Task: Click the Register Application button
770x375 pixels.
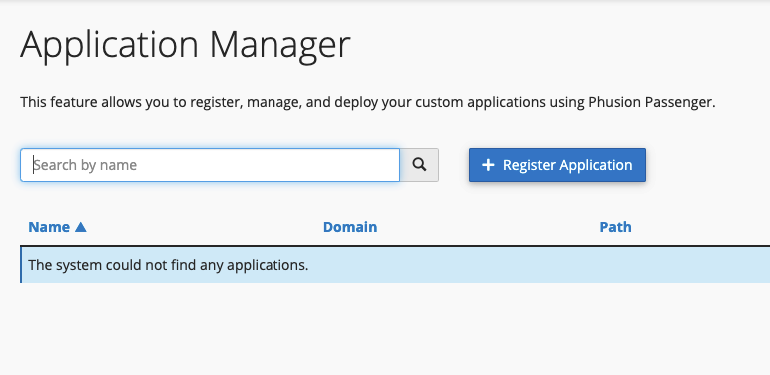Action: 557,165
